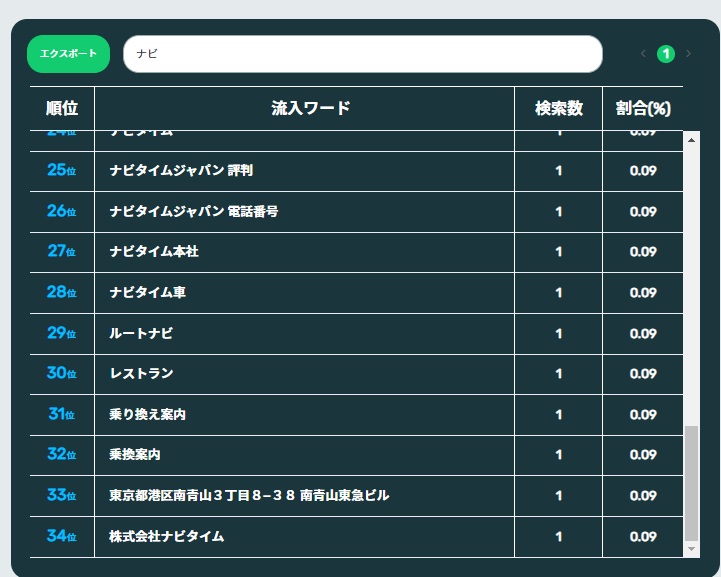Click the 検索数 column header
721x577 pixels.
pos(559,109)
